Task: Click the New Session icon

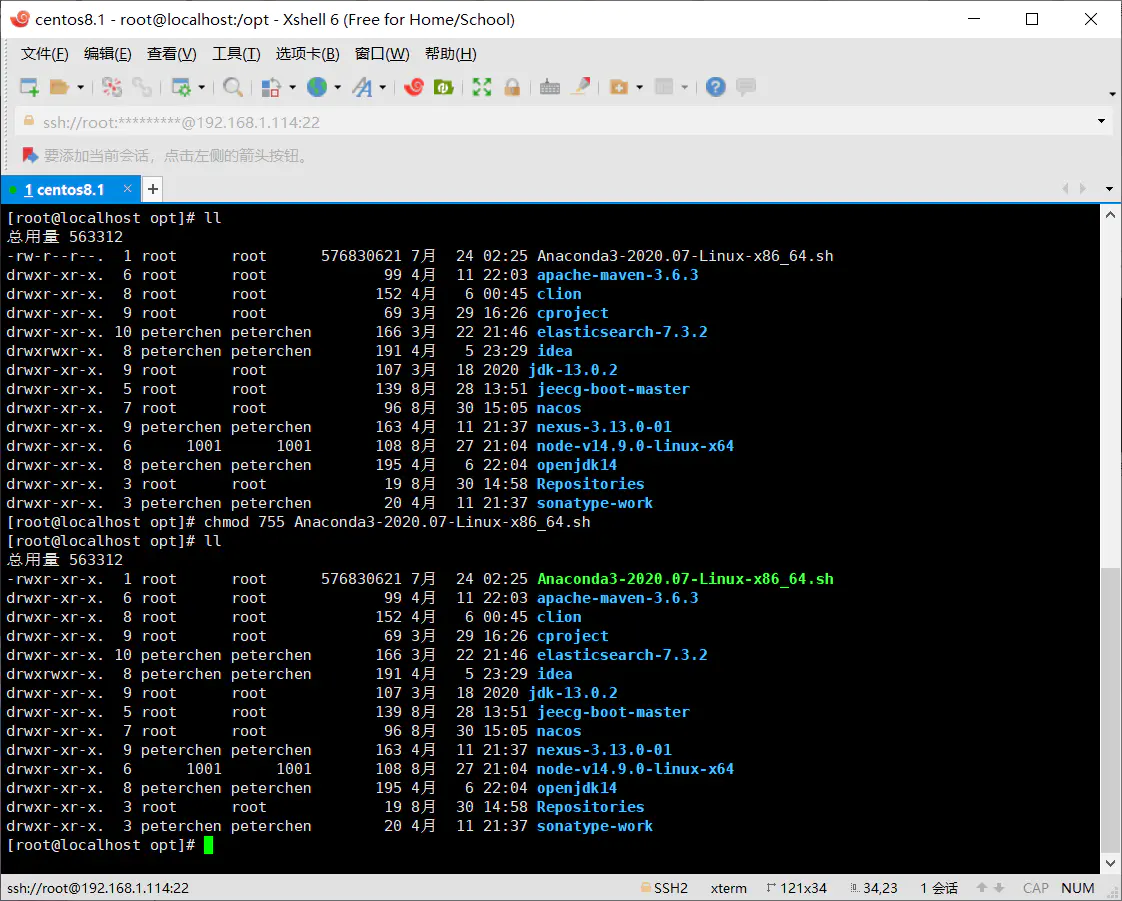Action: tap(29, 88)
